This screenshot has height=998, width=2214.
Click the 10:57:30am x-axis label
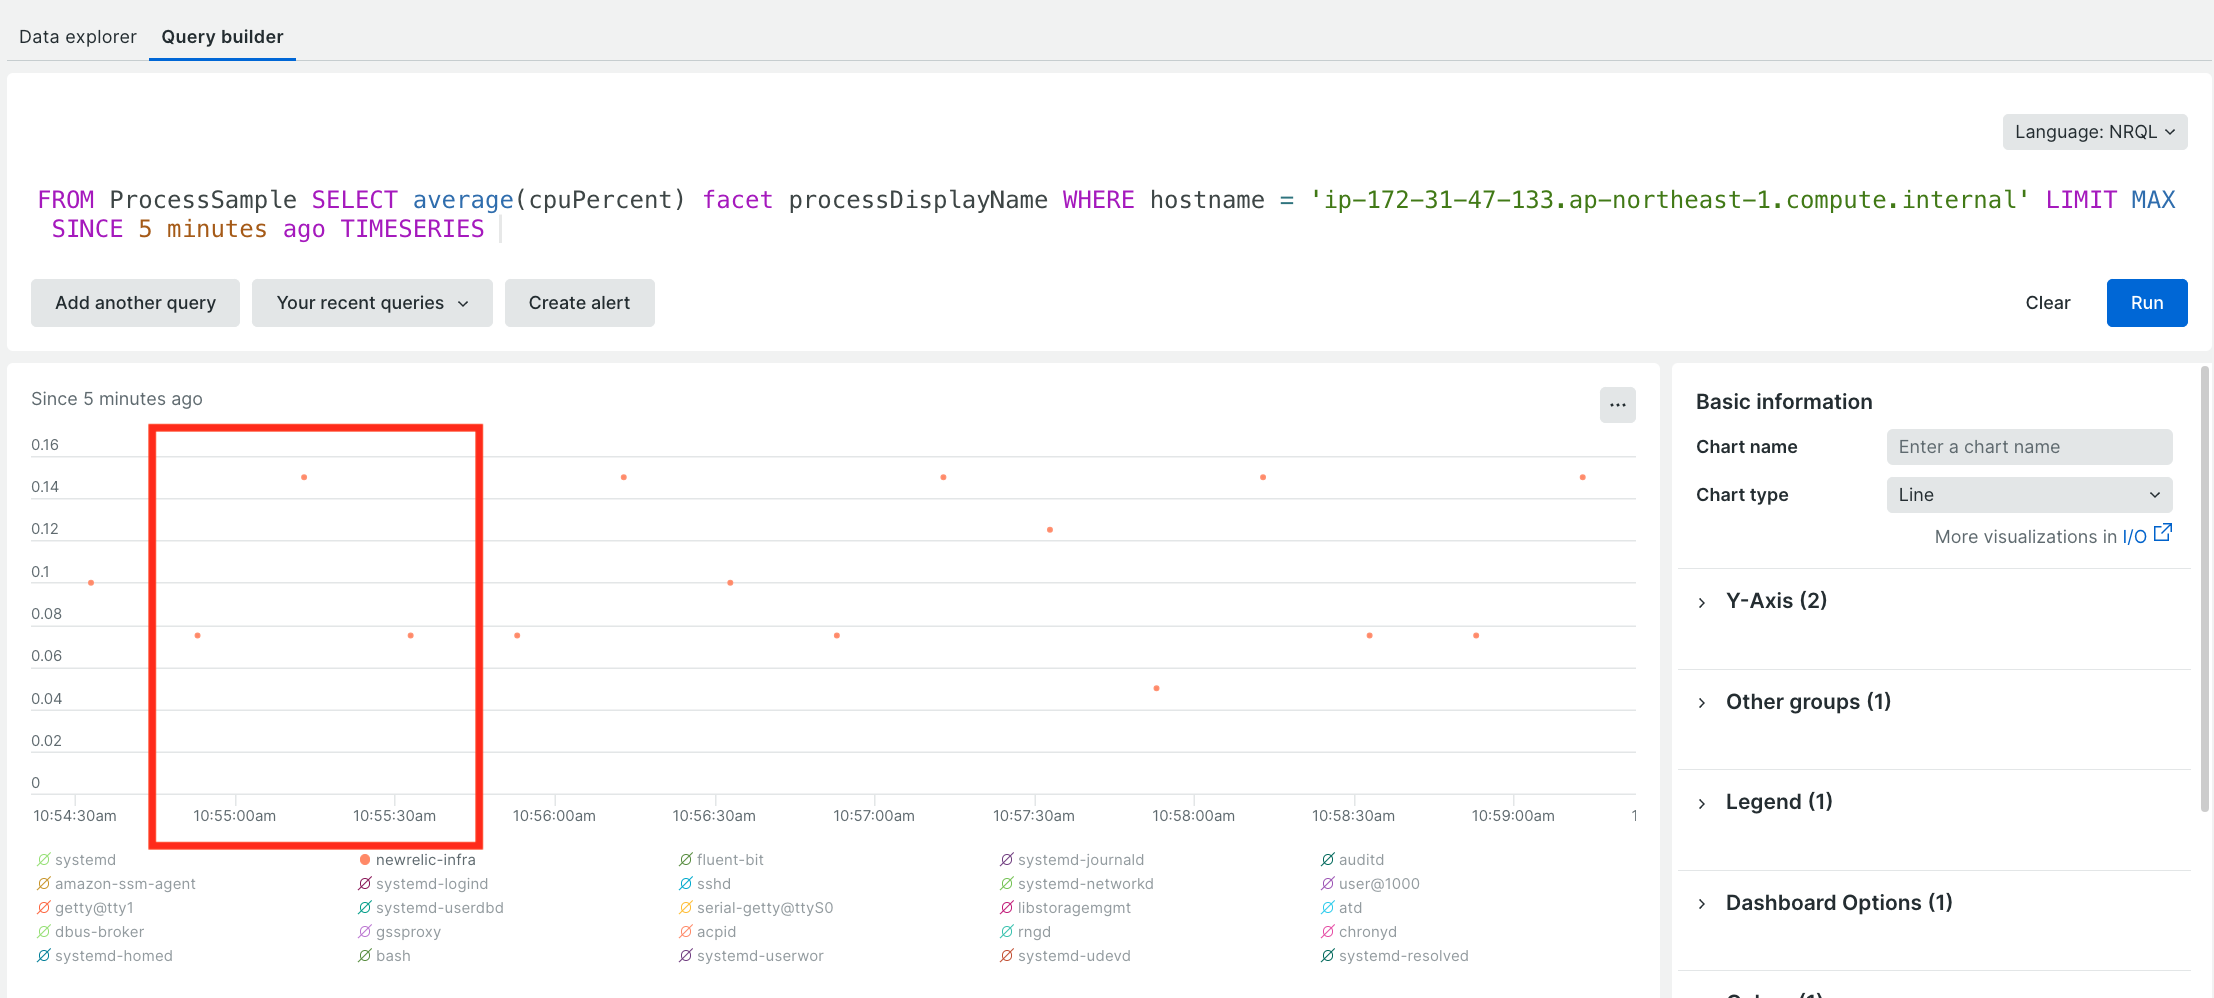coord(1033,816)
